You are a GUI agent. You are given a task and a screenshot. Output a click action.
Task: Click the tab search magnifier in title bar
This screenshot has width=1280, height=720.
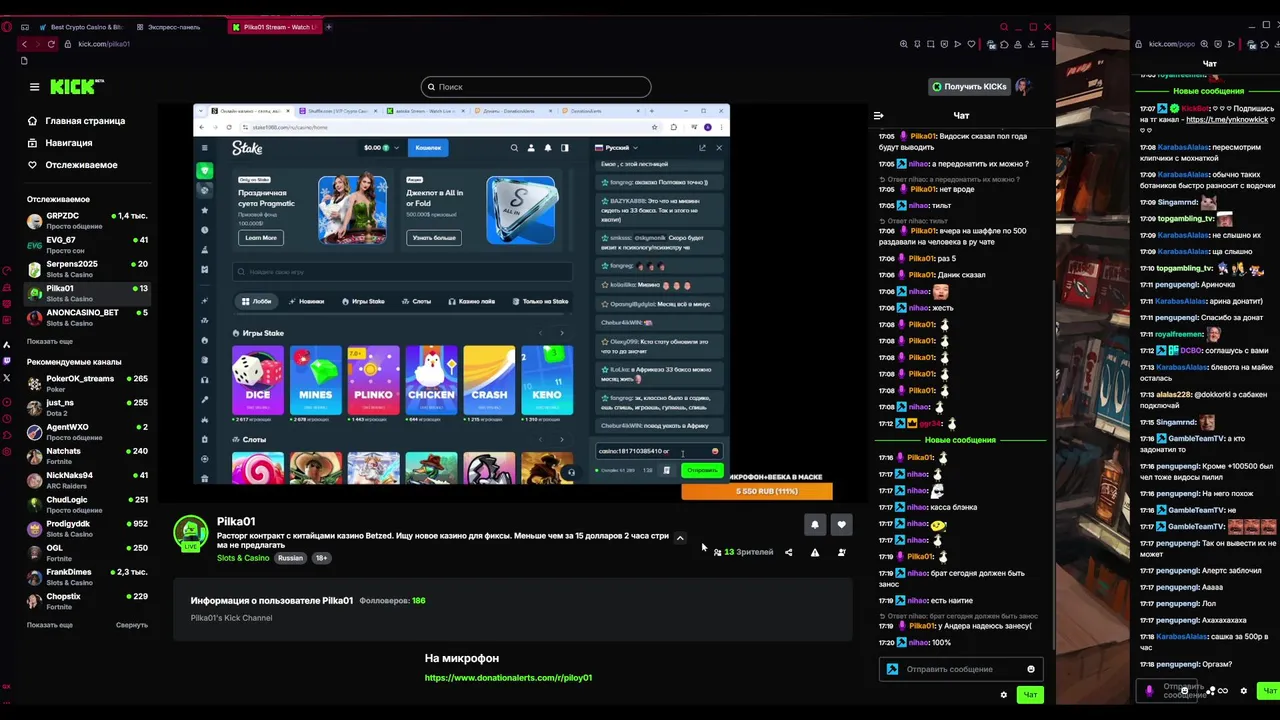coord(1006,27)
